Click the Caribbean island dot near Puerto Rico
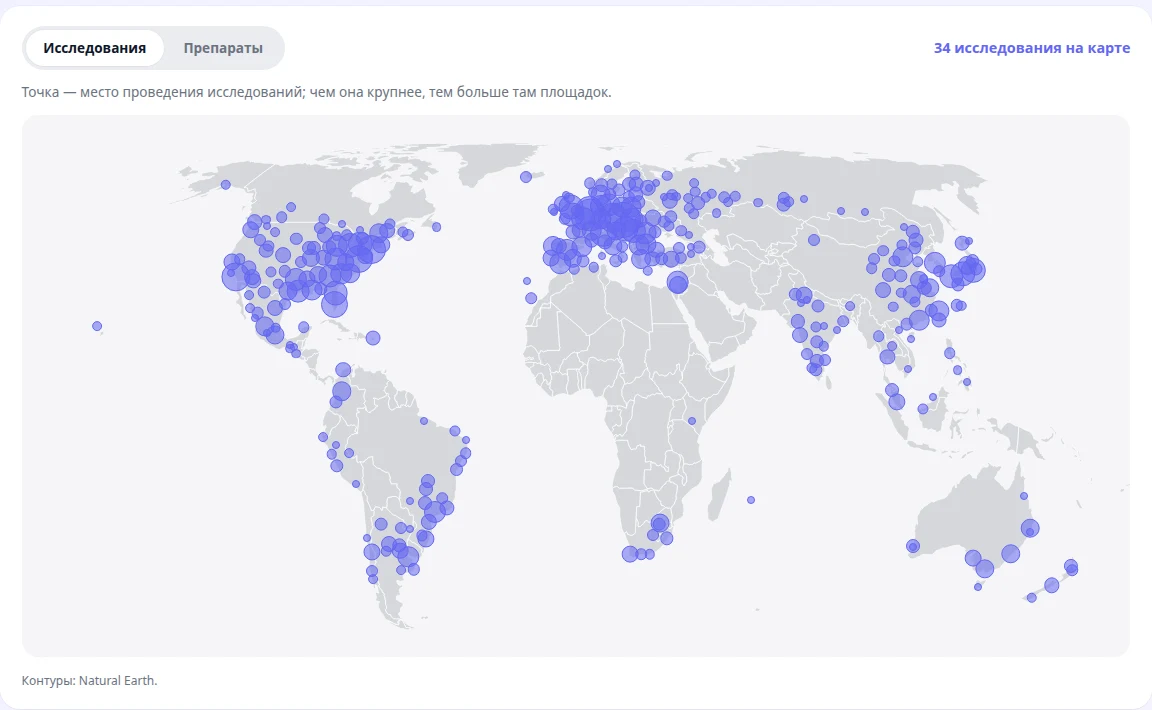This screenshot has width=1152, height=710. [x=373, y=337]
